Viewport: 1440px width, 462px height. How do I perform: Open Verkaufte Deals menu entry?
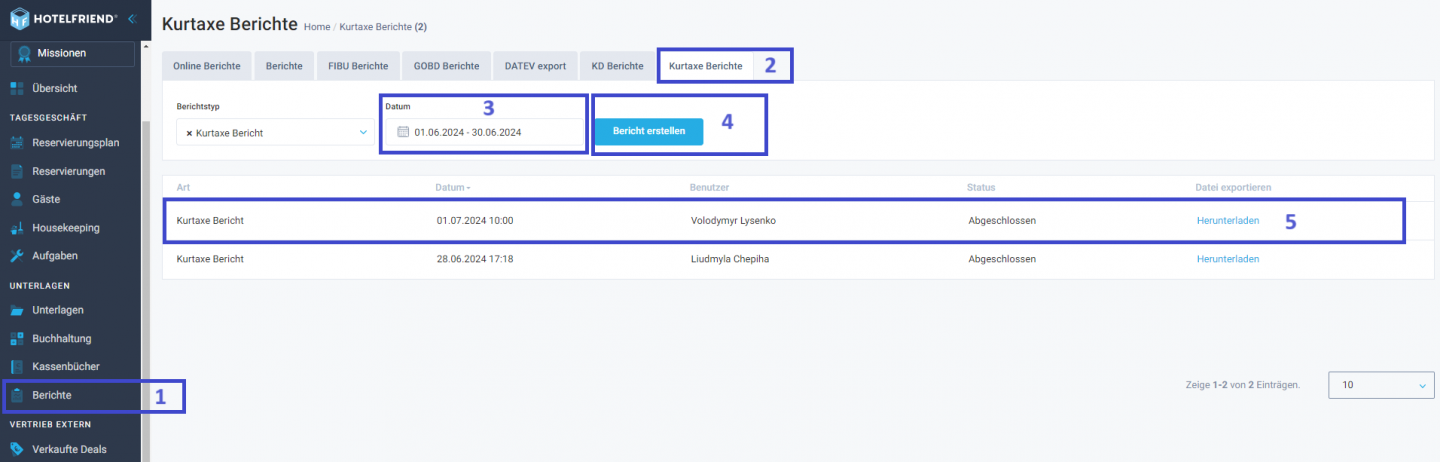point(70,449)
